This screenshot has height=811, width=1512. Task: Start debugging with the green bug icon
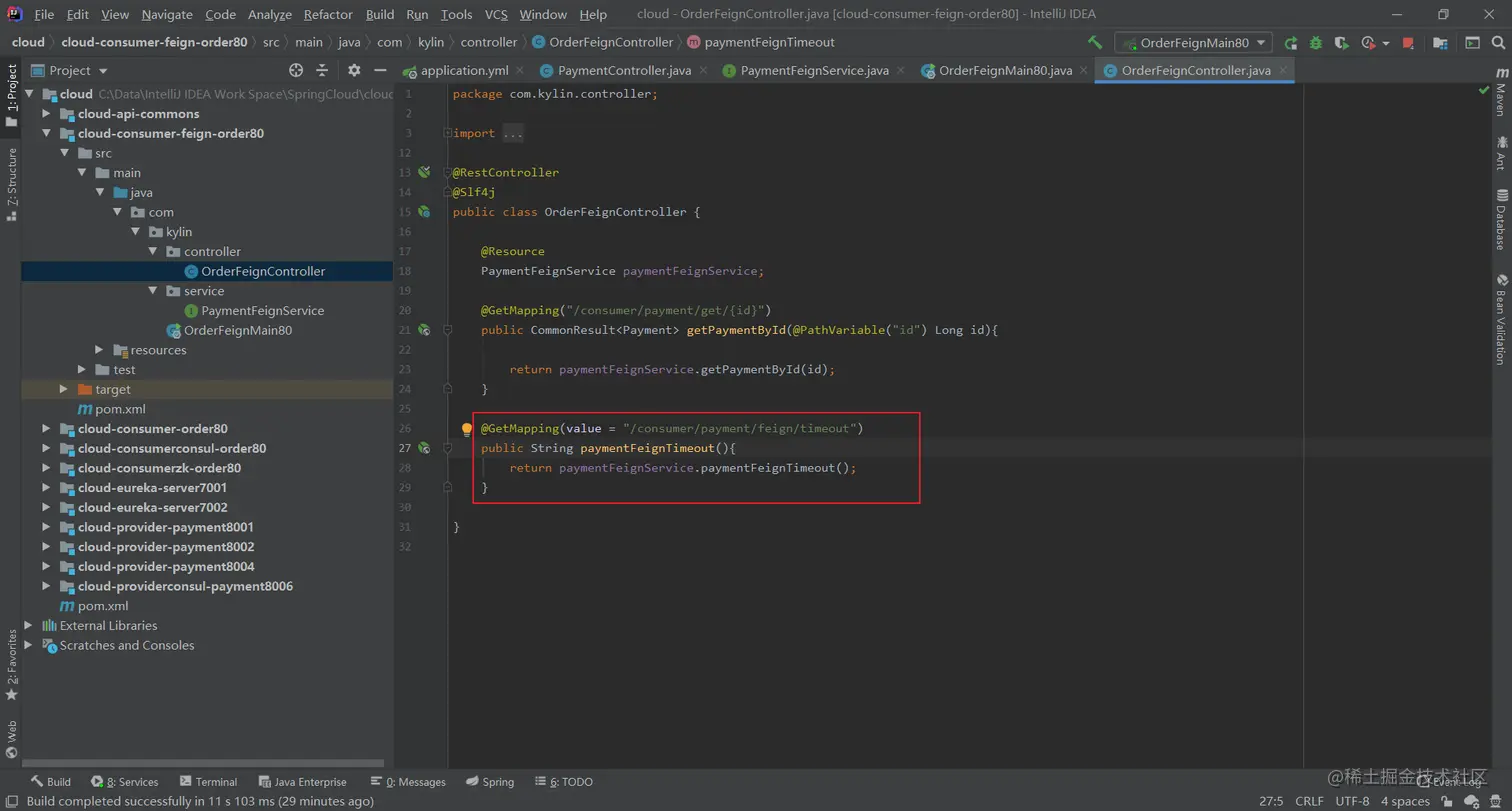point(1316,43)
